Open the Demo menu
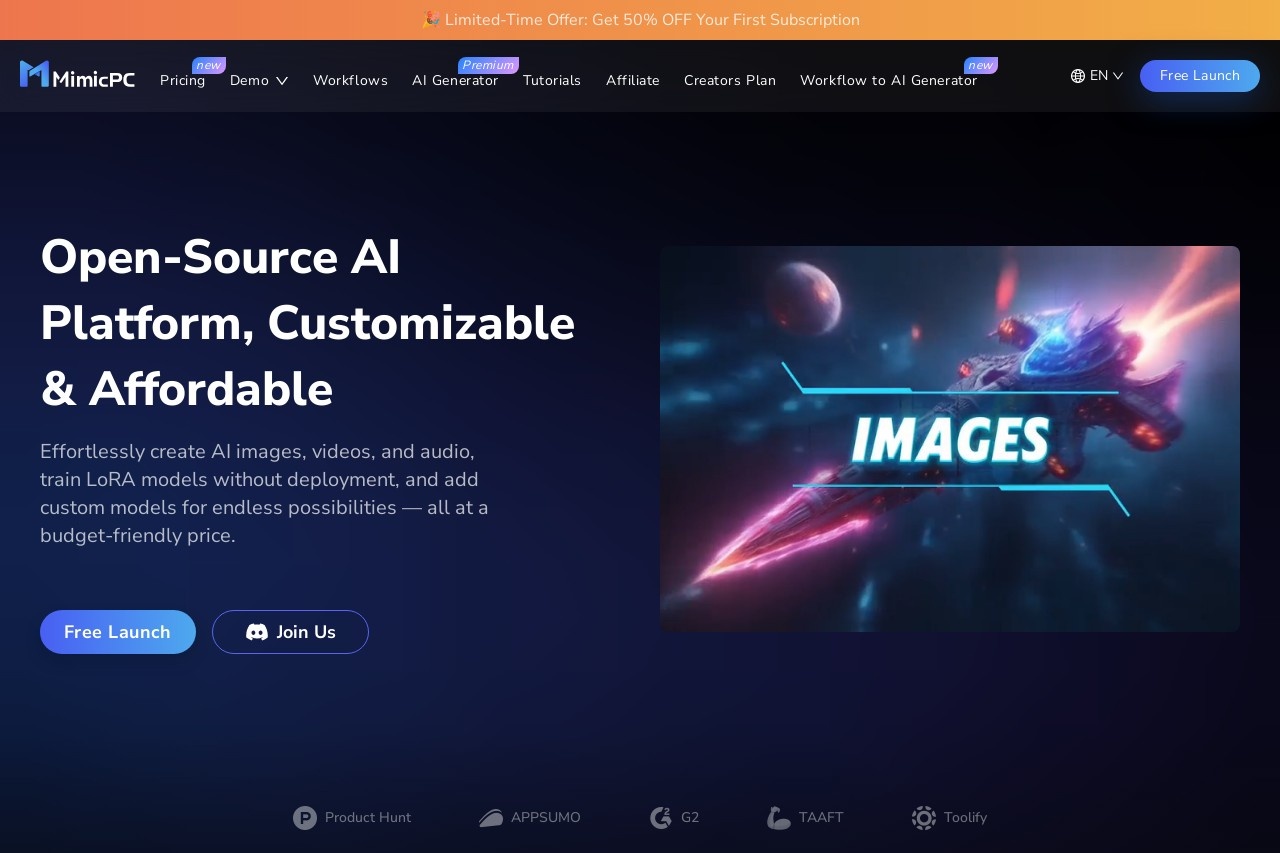The image size is (1280, 853). point(259,81)
